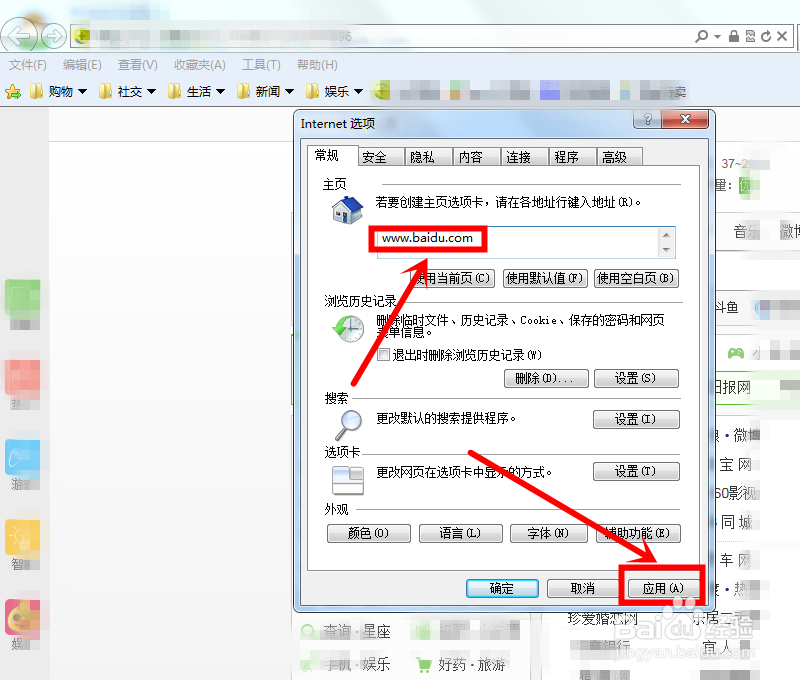Click the search magnifier in the address bar
This screenshot has height=680, width=800.
pos(703,35)
